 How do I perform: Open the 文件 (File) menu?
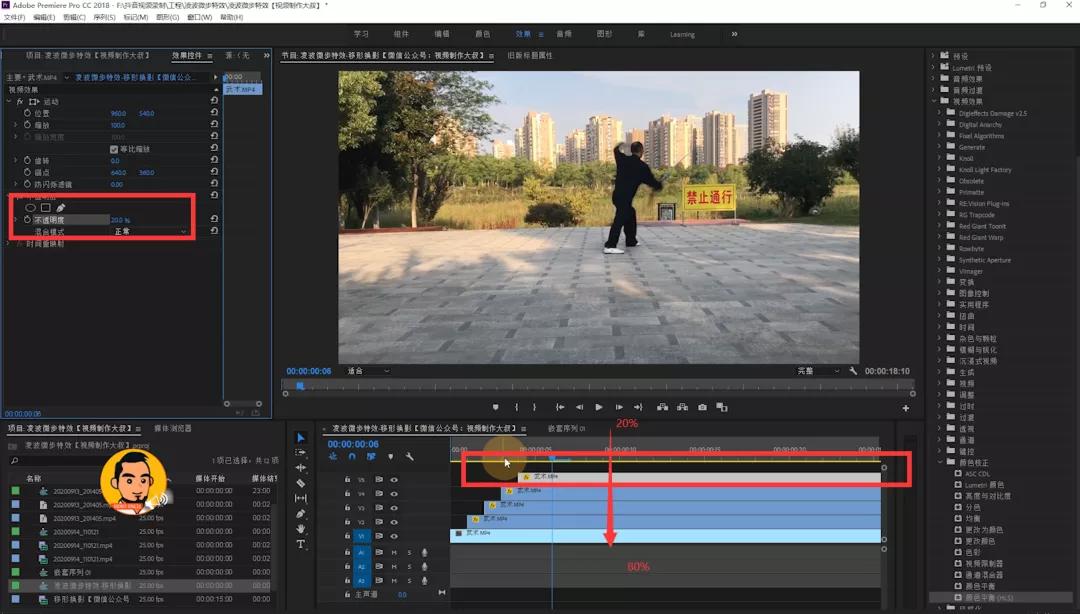[x=14, y=17]
